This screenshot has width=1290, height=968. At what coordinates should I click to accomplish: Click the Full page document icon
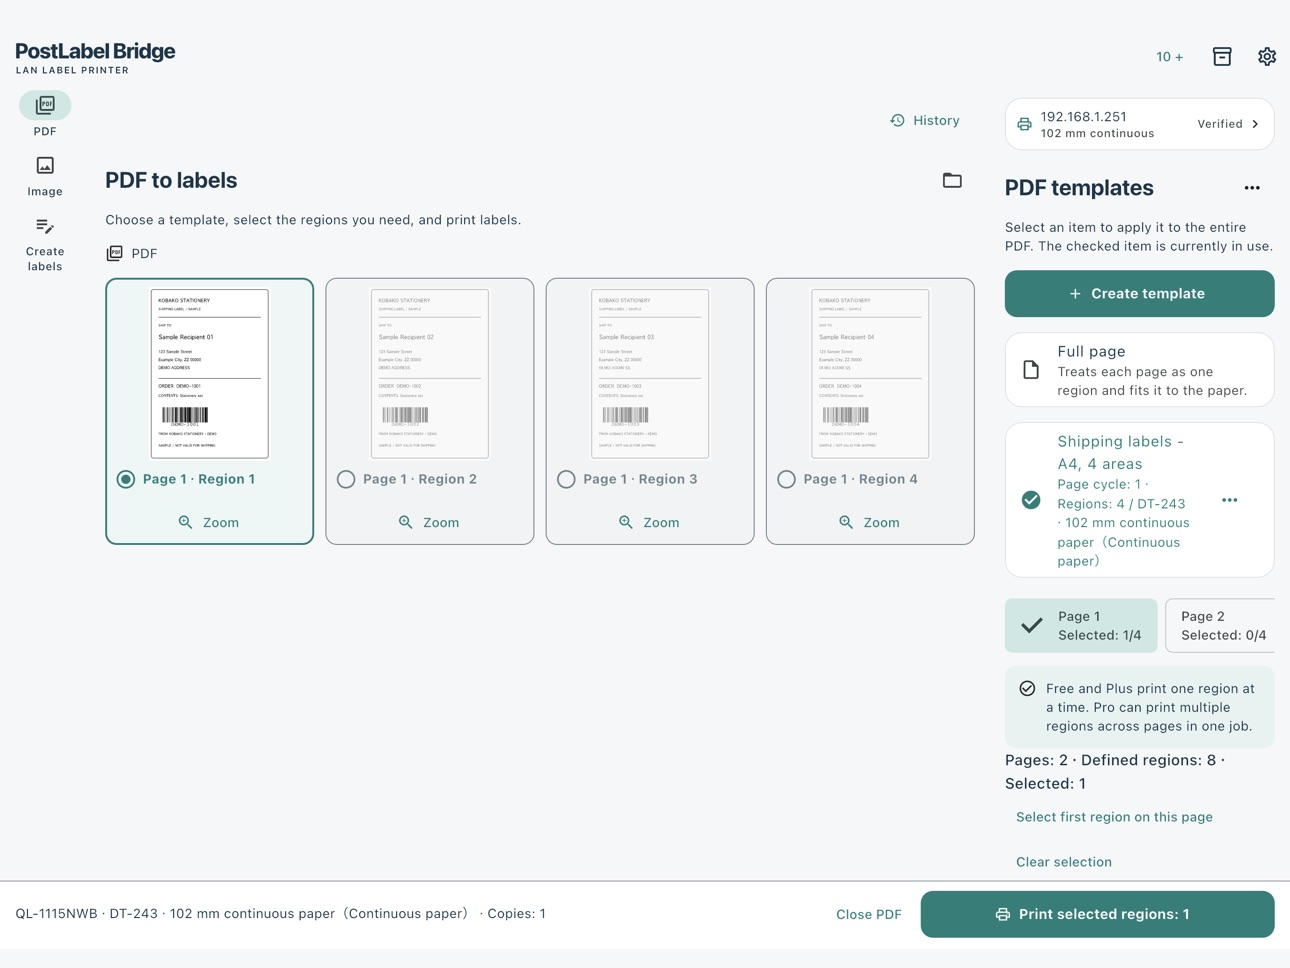(x=1031, y=370)
